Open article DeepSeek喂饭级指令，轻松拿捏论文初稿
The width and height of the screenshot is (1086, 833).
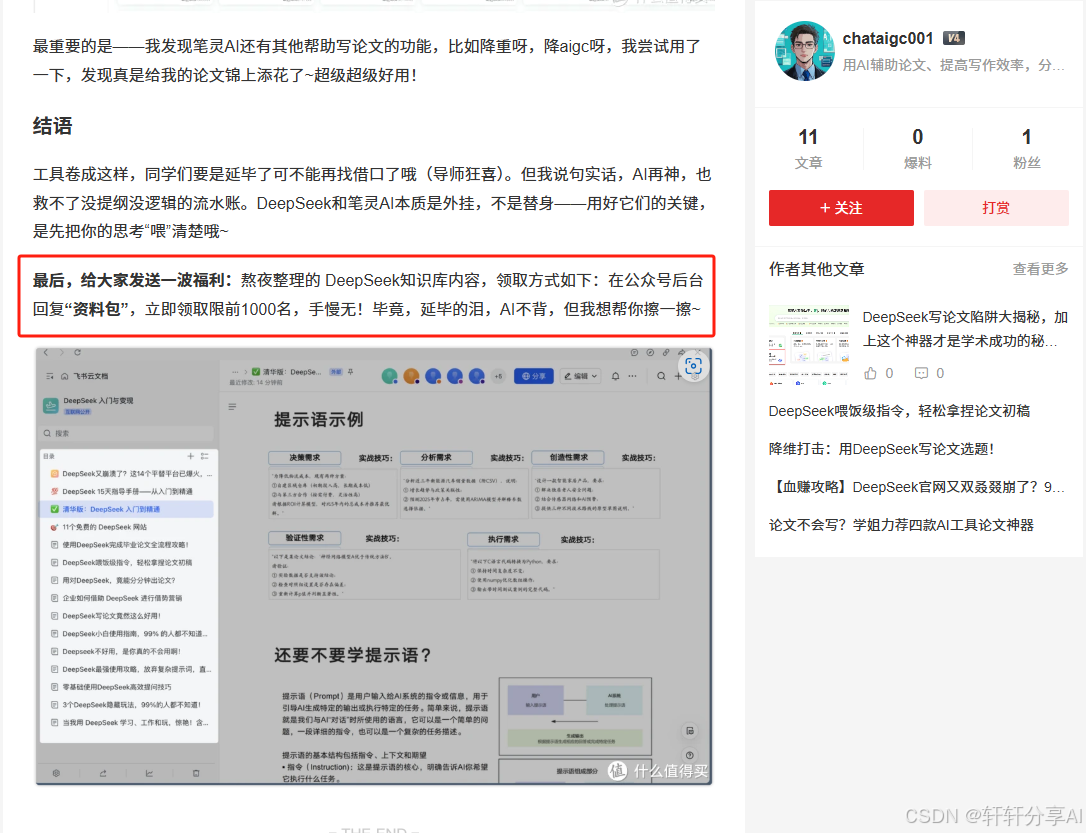(x=899, y=411)
